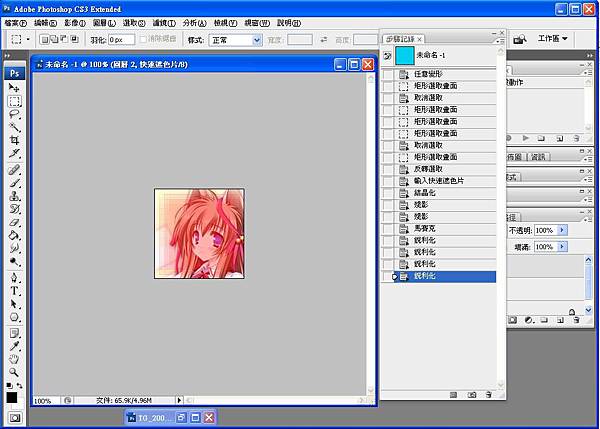
Task: Select the Clone Stamp tool
Action: pyautogui.click(x=15, y=196)
